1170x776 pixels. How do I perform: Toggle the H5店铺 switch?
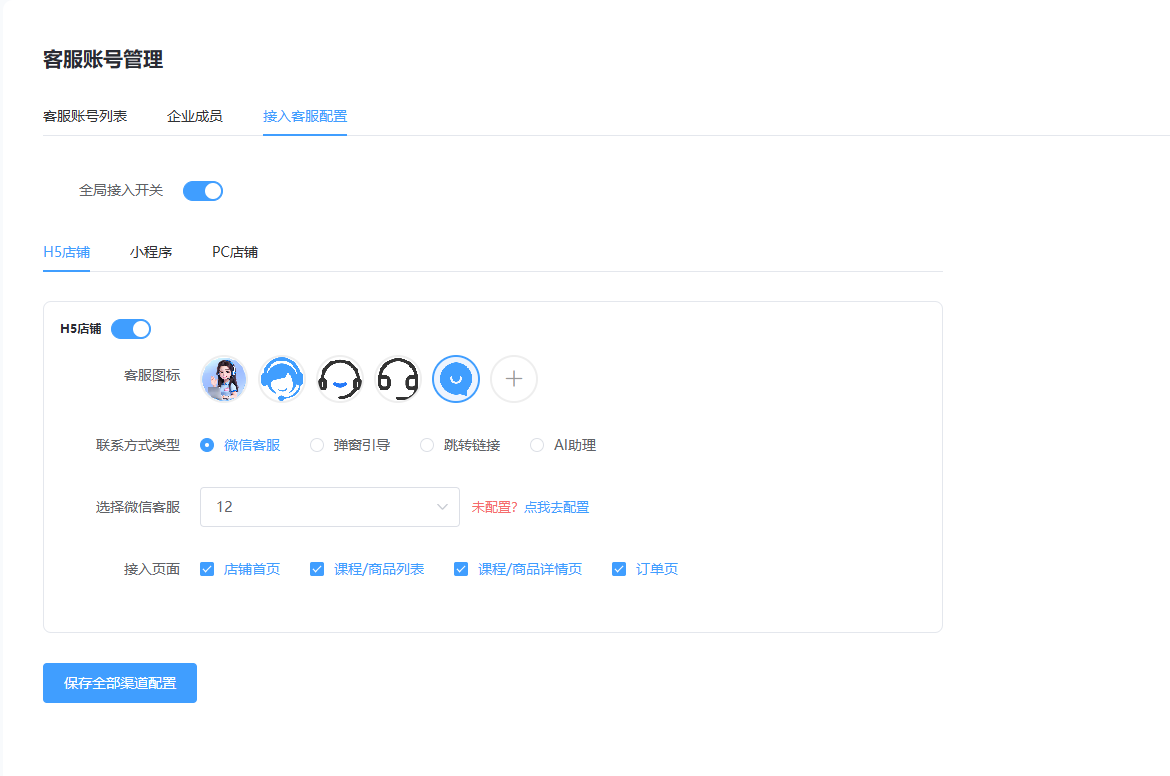[131, 329]
